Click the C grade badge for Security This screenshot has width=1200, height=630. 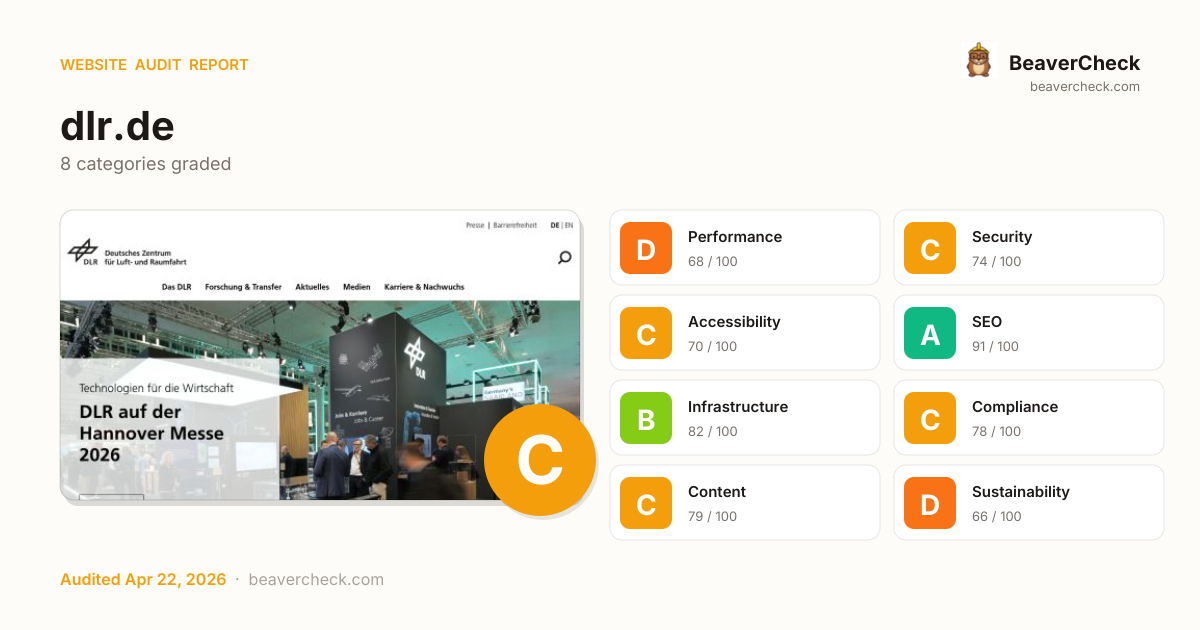[x=930, y=248]
